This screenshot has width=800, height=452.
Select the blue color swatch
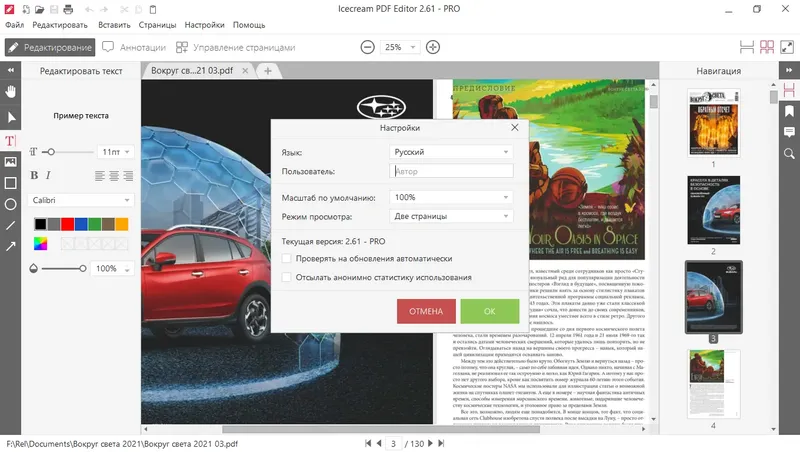pos(81,224)
